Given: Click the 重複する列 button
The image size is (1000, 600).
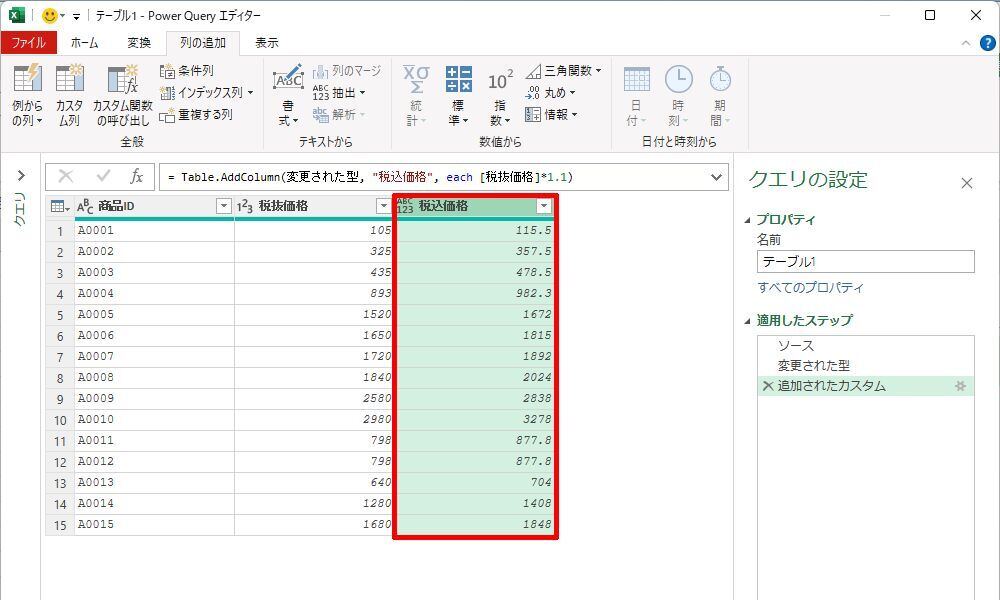Looking at the screenshot, I should [x=196, y=115].
